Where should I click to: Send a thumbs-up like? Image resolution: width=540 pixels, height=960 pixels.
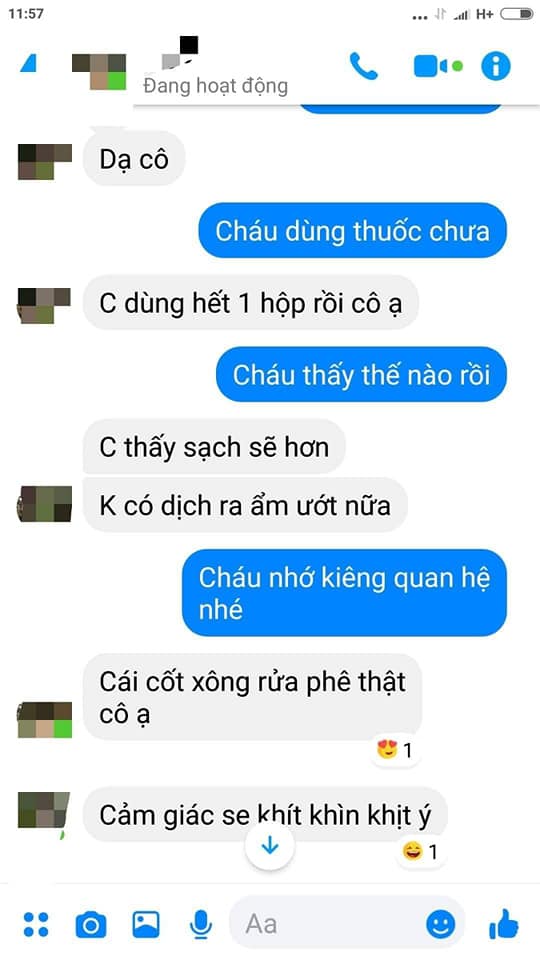(x=504, y=924)
